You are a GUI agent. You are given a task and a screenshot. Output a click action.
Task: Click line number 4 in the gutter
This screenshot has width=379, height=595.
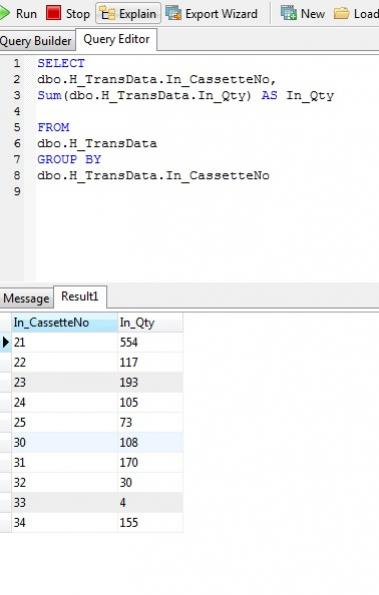point(17,111)
